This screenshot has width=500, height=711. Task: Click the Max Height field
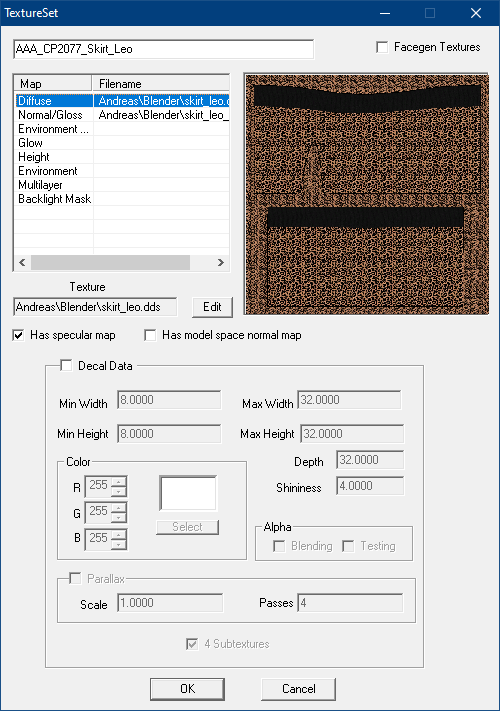point(351,434)
